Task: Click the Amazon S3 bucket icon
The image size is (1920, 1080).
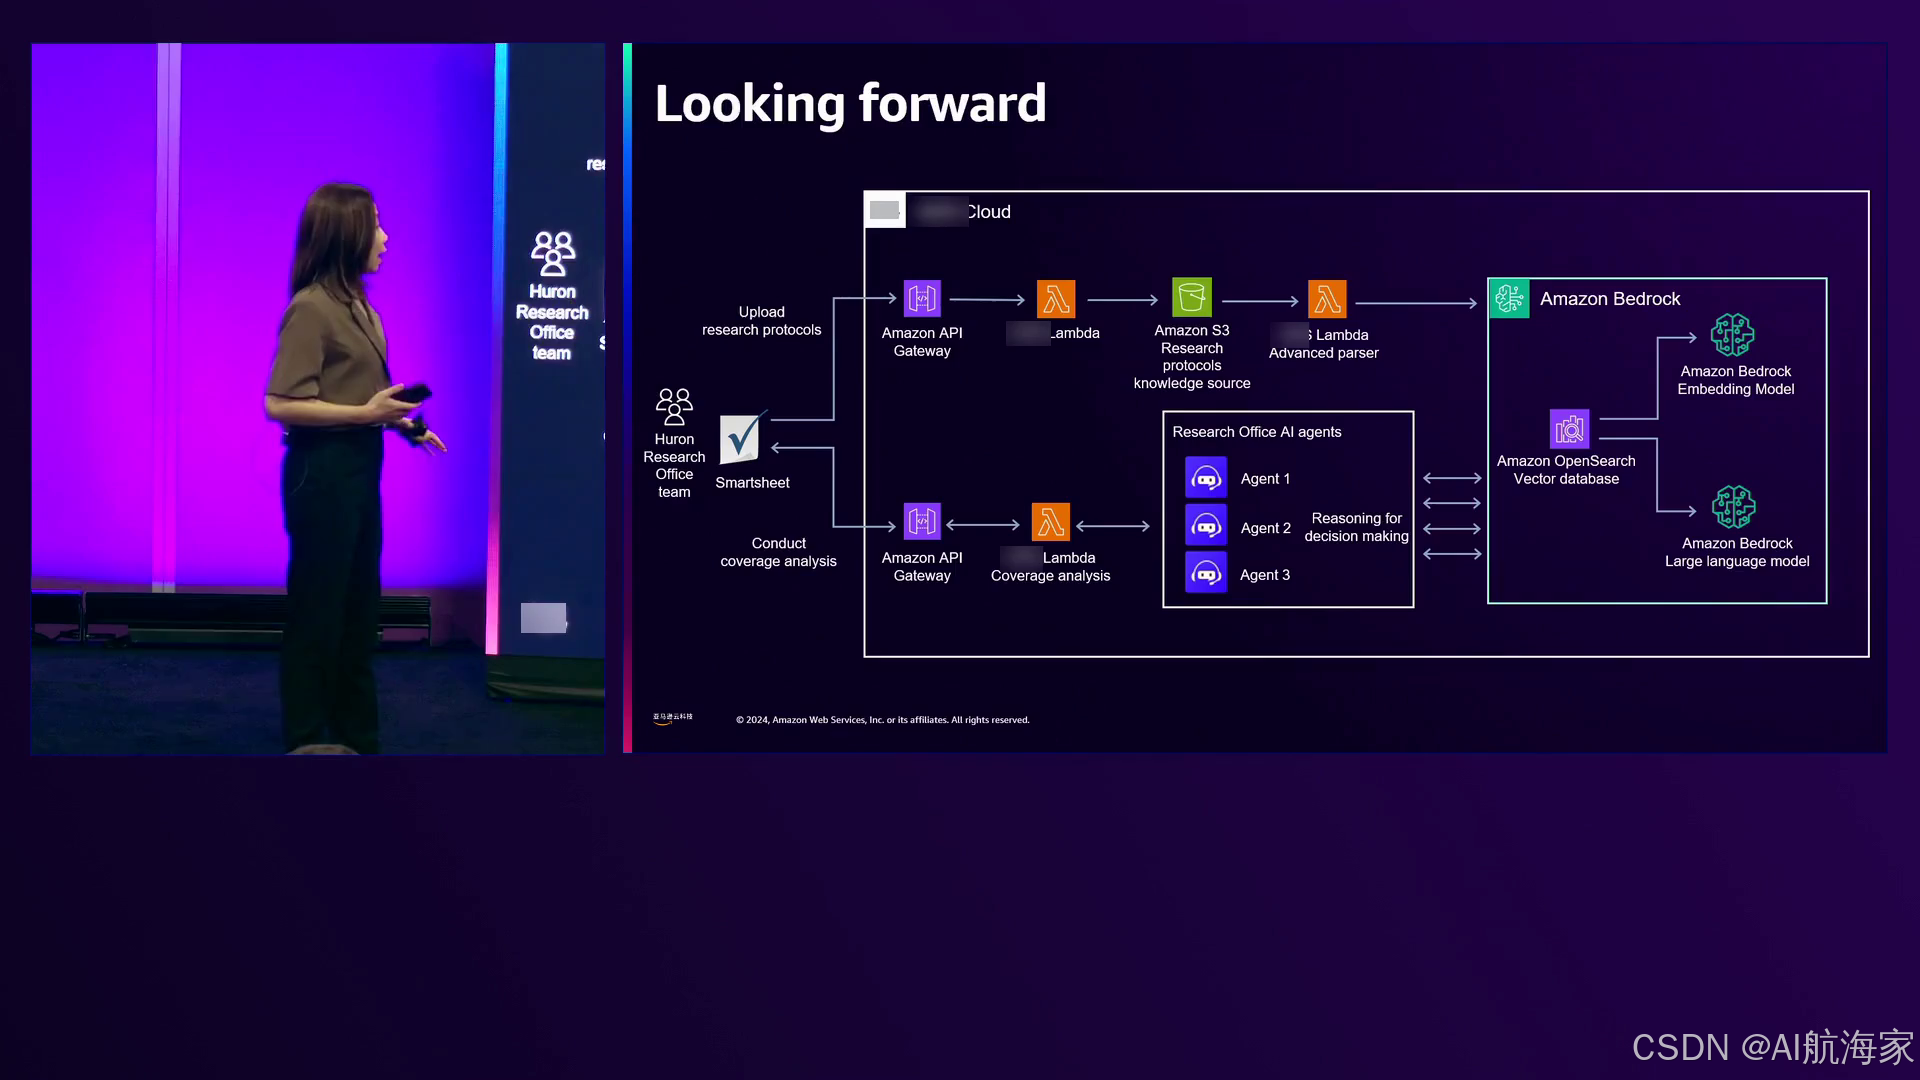Action: click(x=1191, y=297)
